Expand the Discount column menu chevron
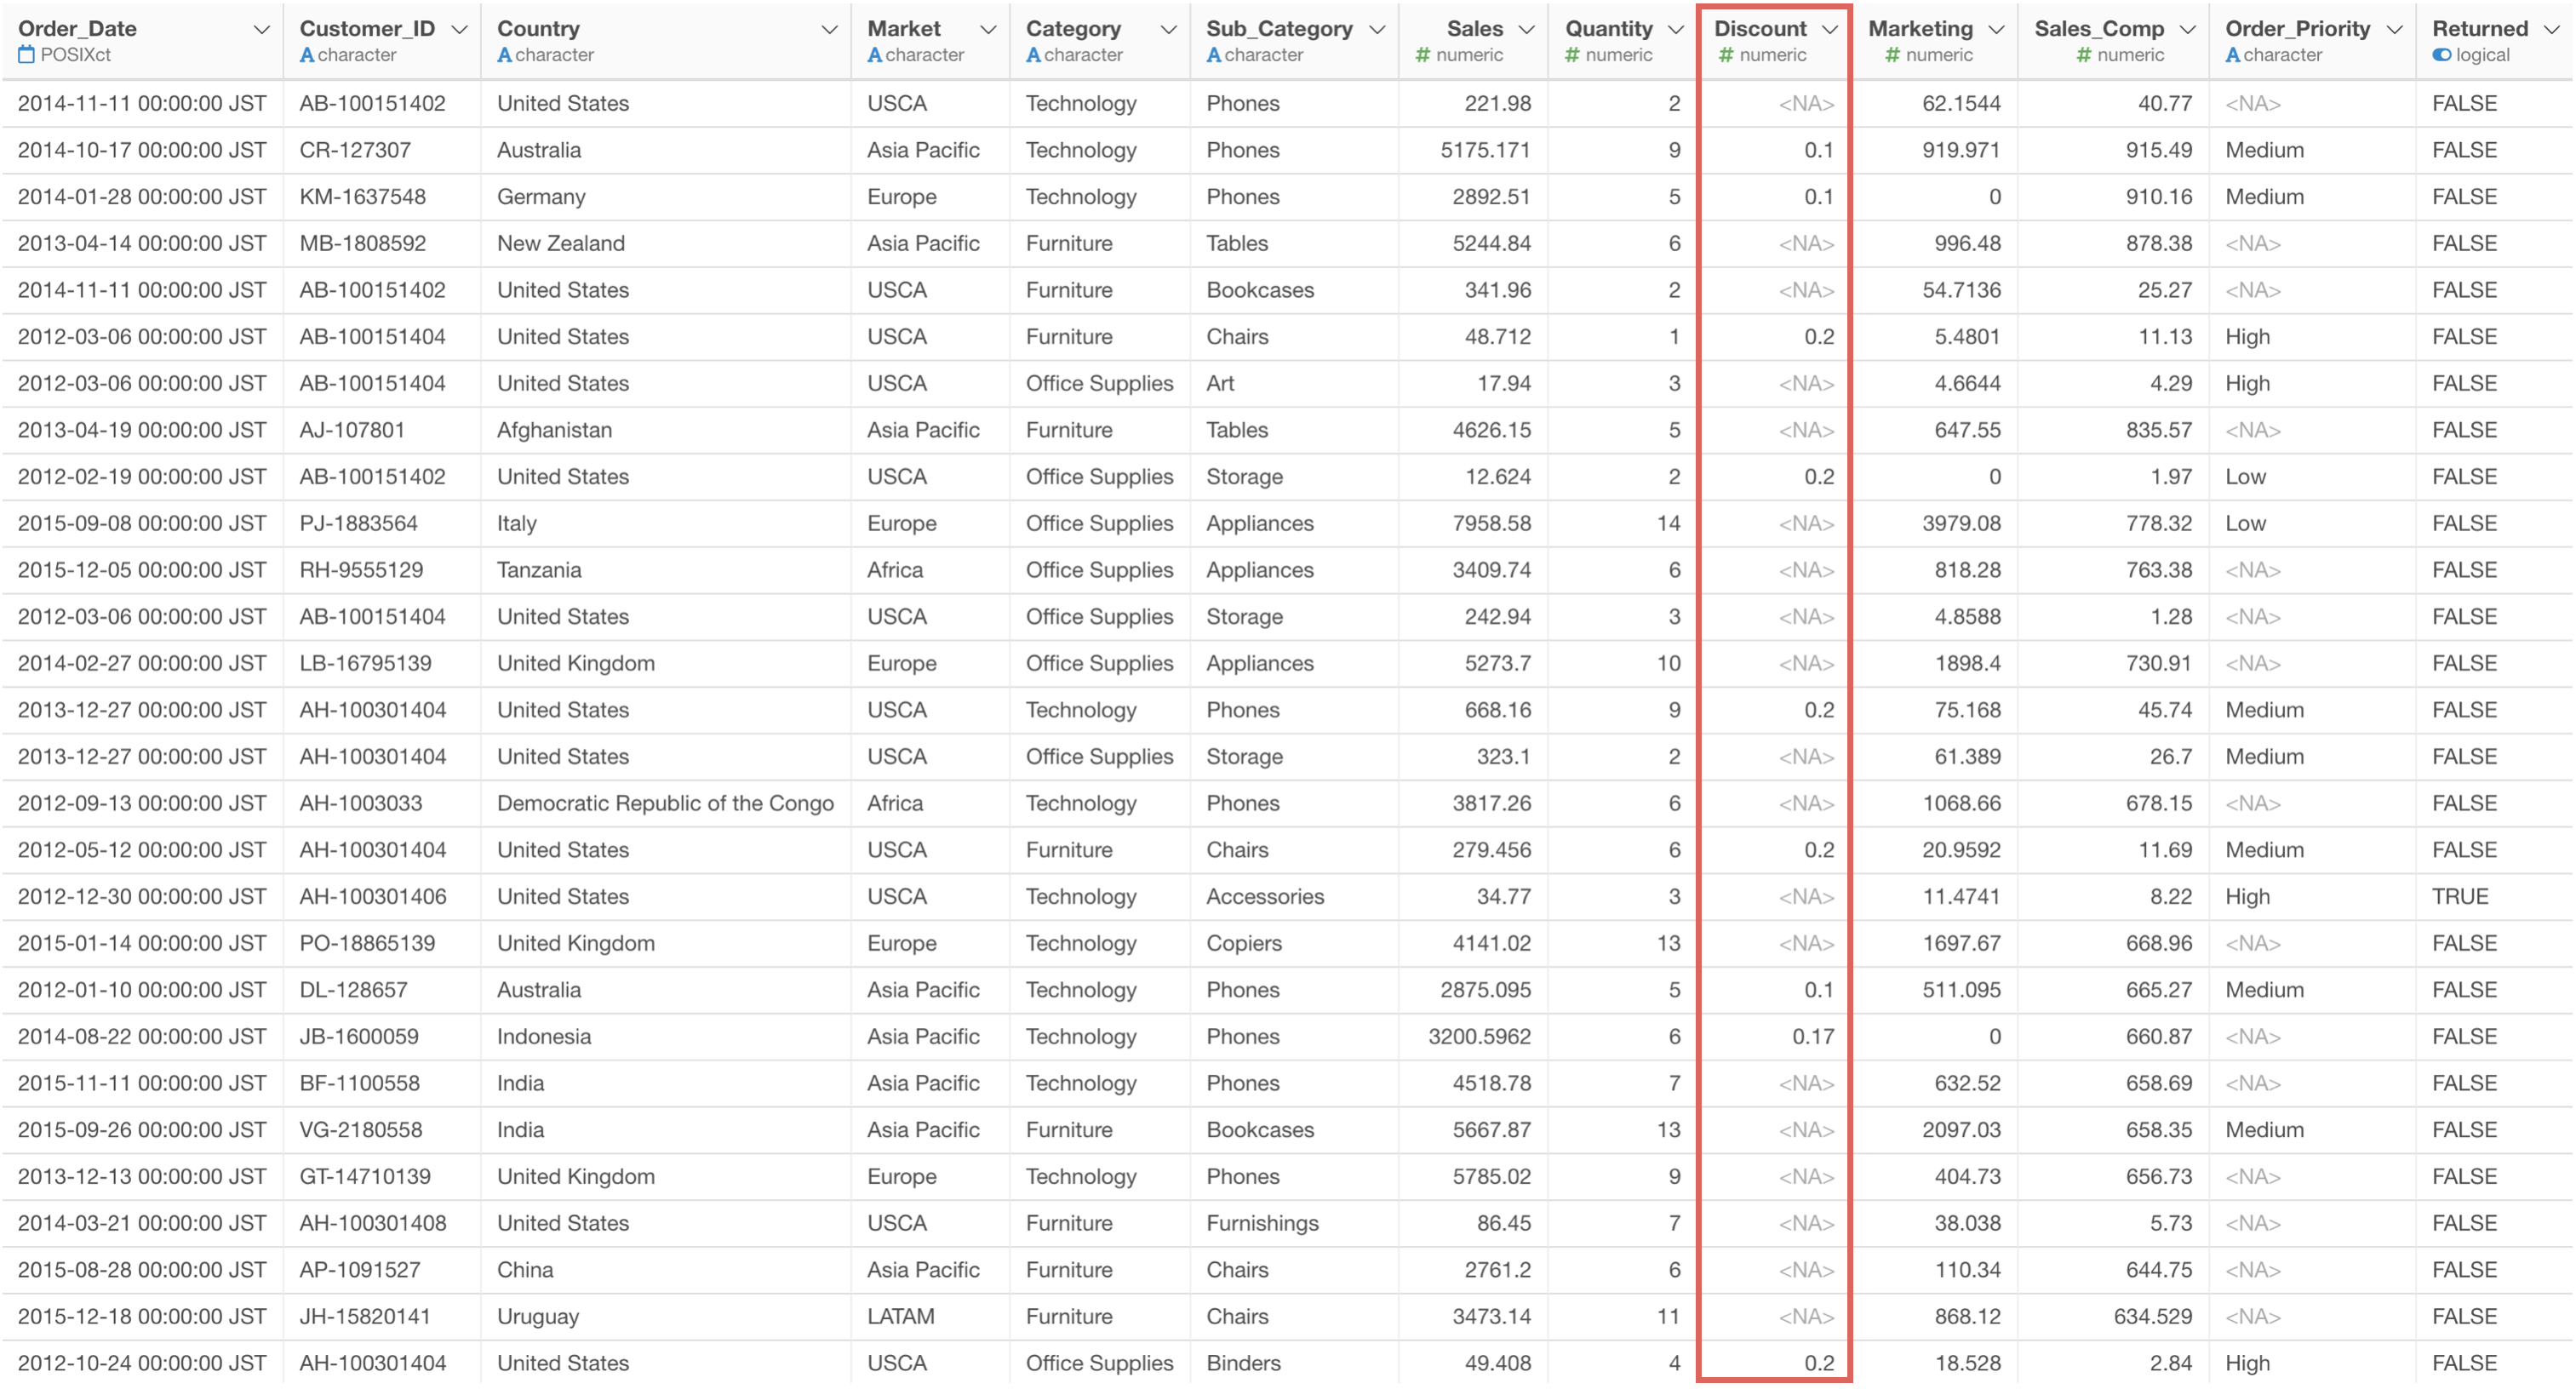Screen dimensions: 2576x1389 coord(1829,30)
